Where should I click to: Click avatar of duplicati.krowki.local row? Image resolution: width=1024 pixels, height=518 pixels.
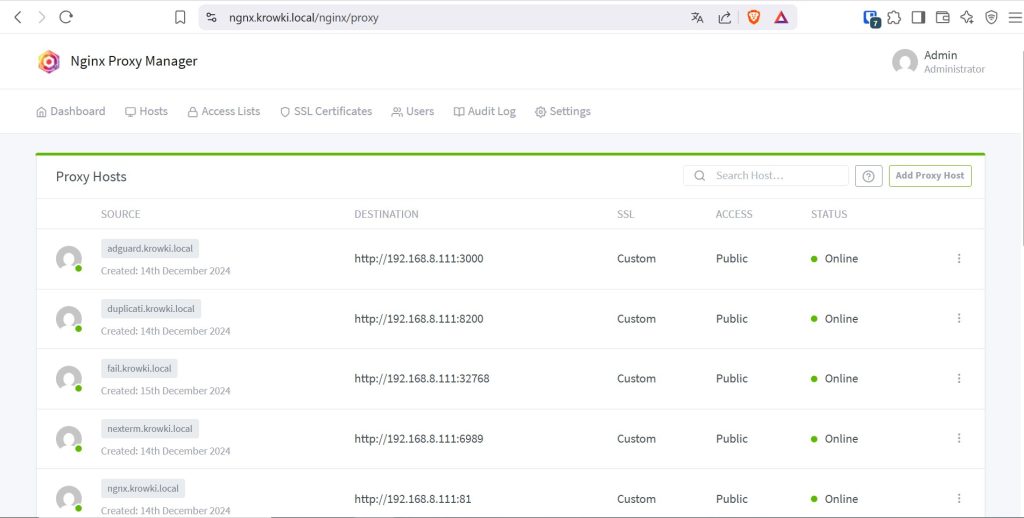(x=69, y=319)
